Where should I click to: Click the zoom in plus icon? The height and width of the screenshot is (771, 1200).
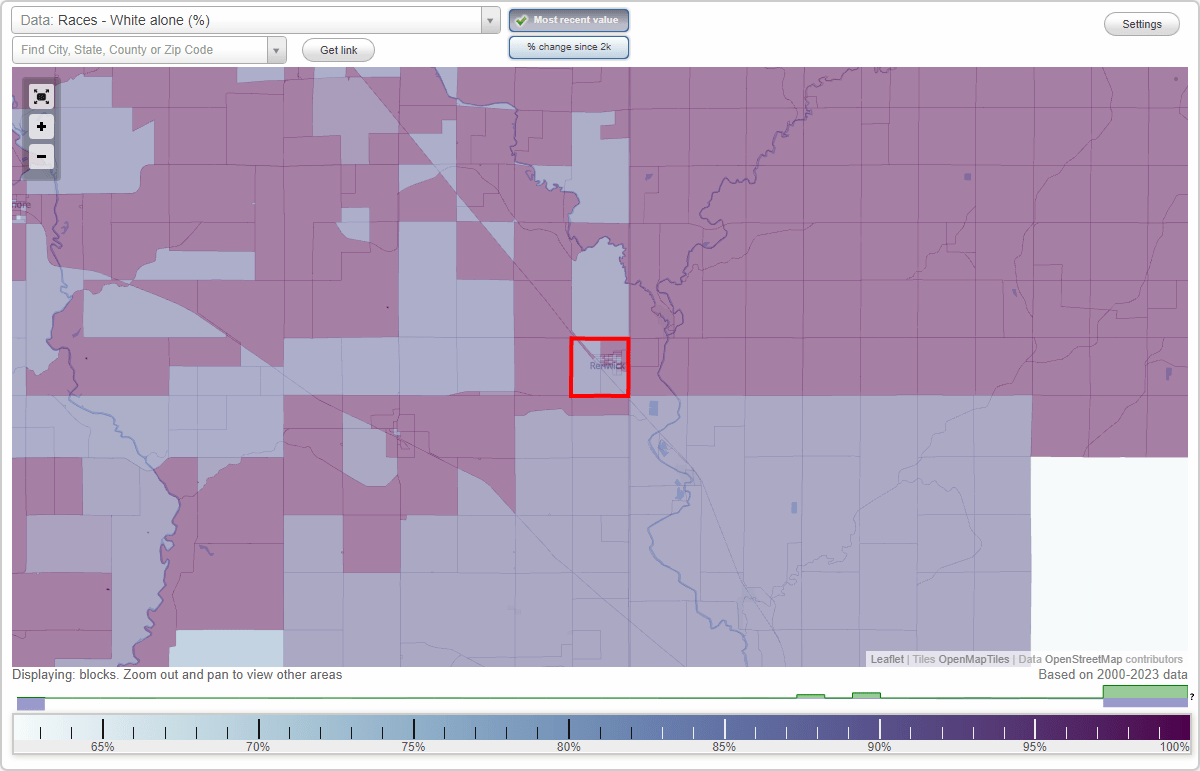(40, 126)
